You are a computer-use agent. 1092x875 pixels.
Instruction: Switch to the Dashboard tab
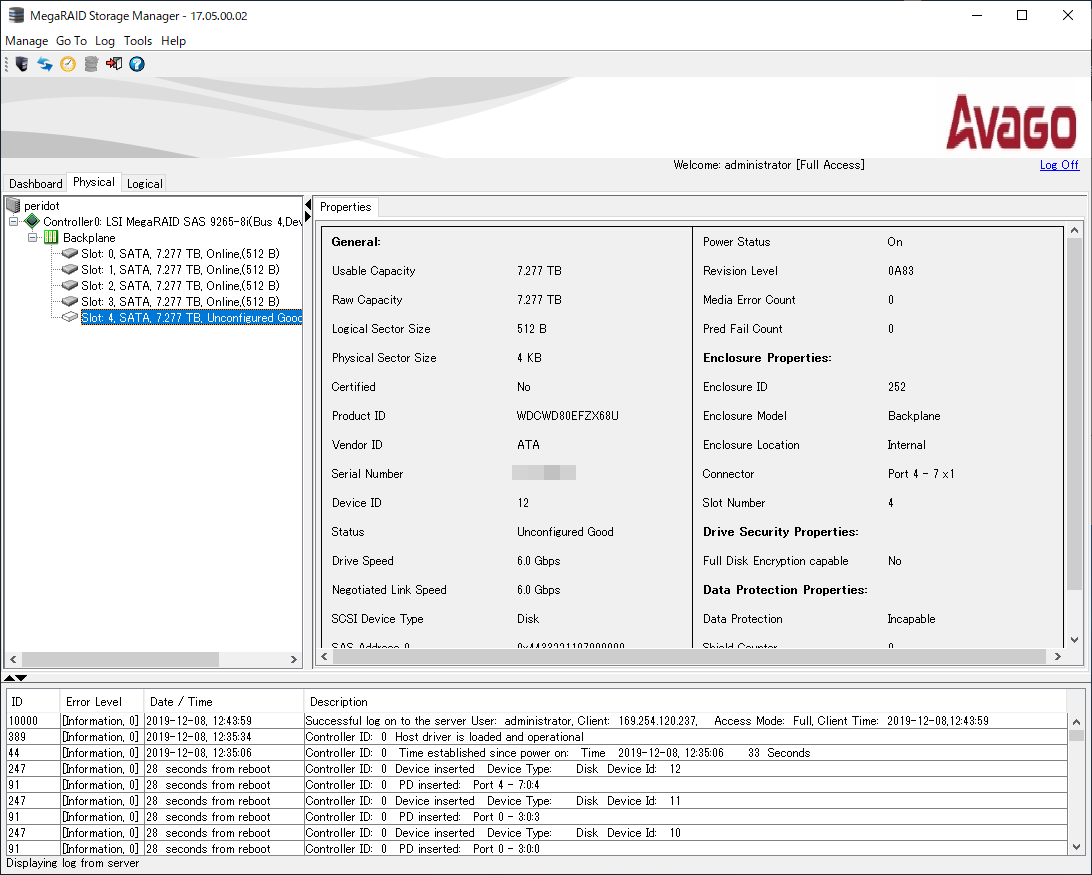point(36,183)
